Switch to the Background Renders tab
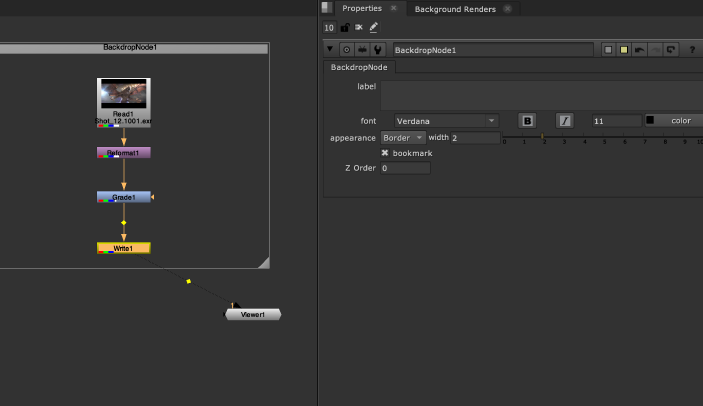Image resolution: width=703 pixels, height=406 pixels. [x=455, y=9]
